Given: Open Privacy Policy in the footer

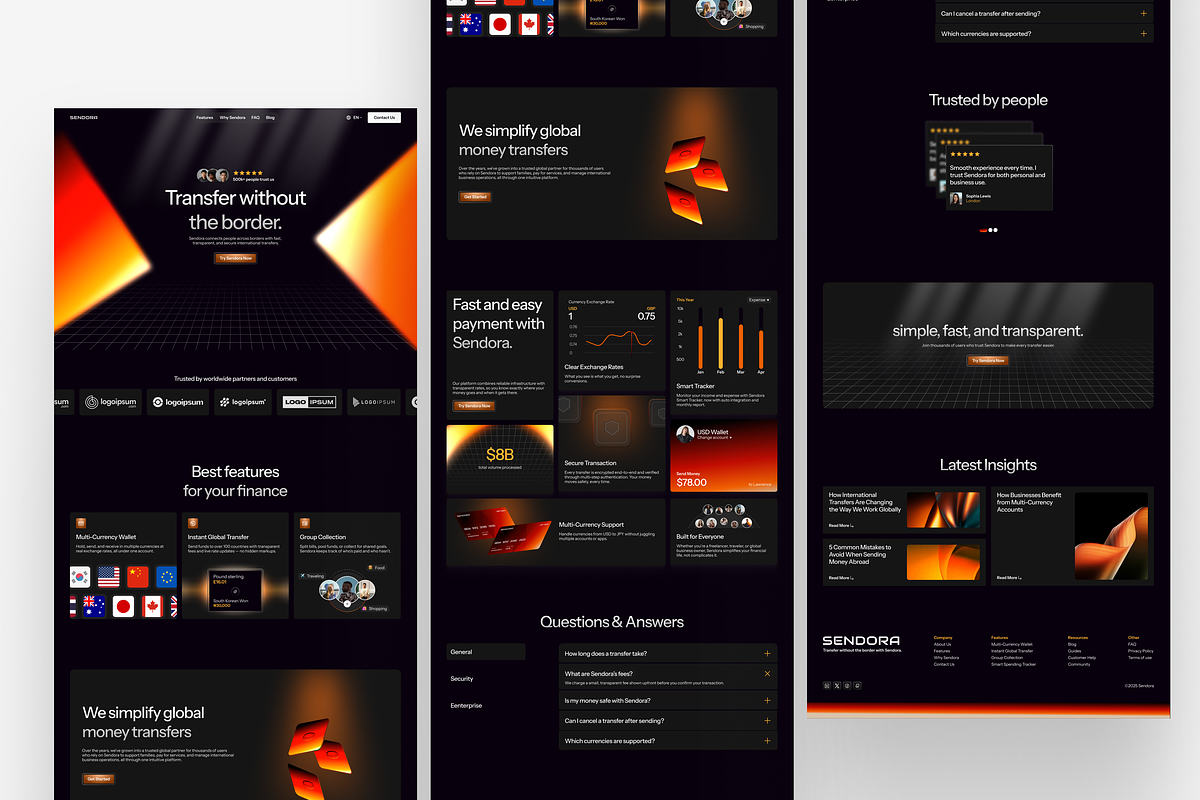Looking at the screenshot, I should [x=1141, y=651].
